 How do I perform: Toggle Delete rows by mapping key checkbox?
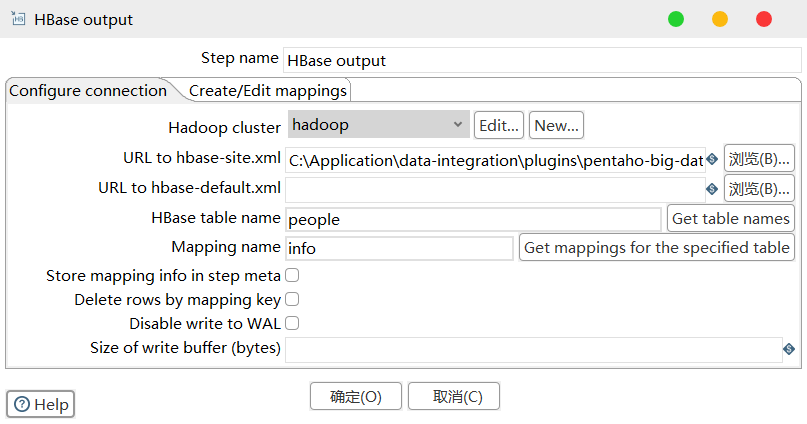[293, 299]
